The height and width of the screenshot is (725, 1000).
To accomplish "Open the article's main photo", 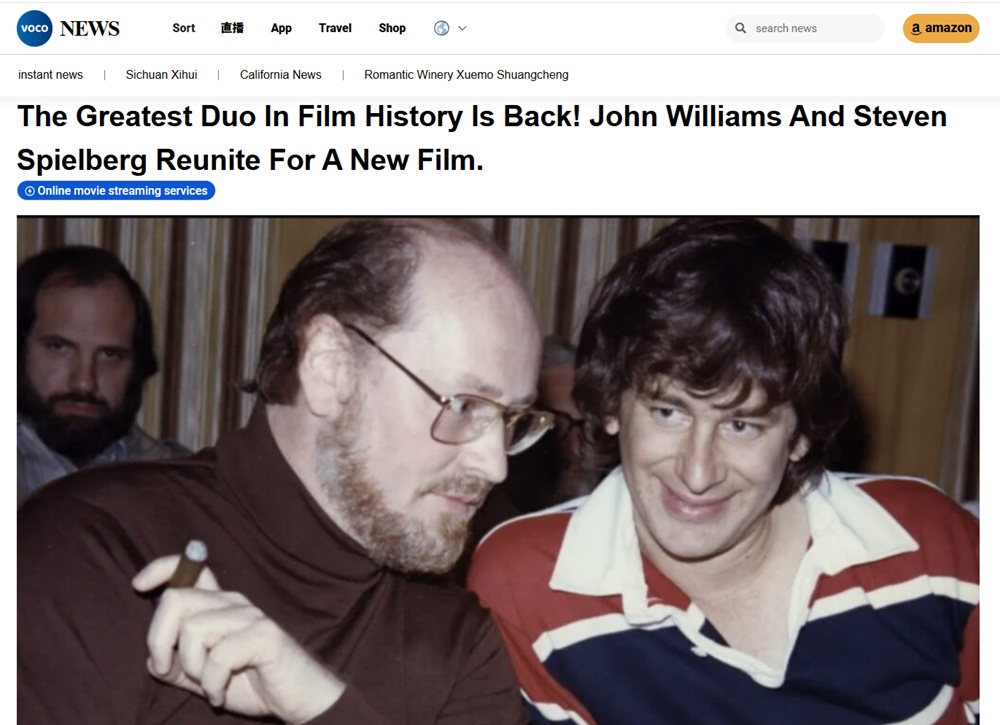I will (x=498, y=470).
